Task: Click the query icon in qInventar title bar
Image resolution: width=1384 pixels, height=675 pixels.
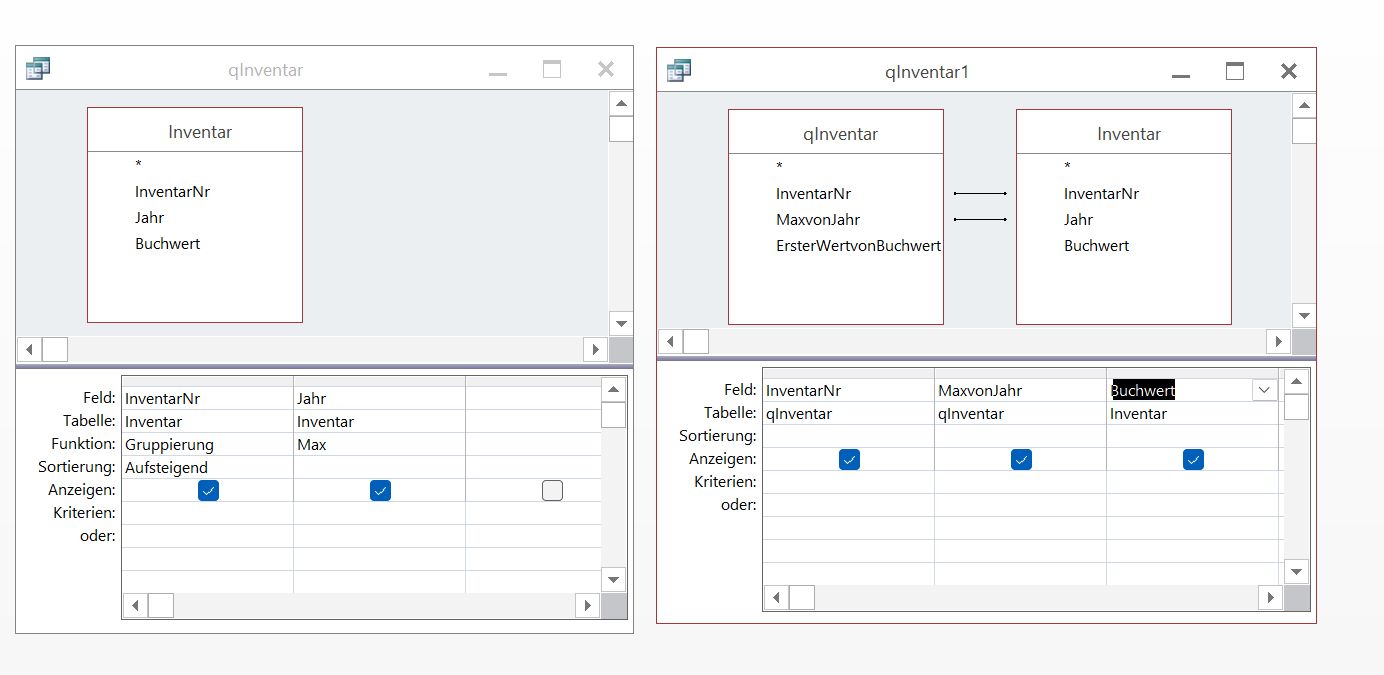Action: point(38,68)
